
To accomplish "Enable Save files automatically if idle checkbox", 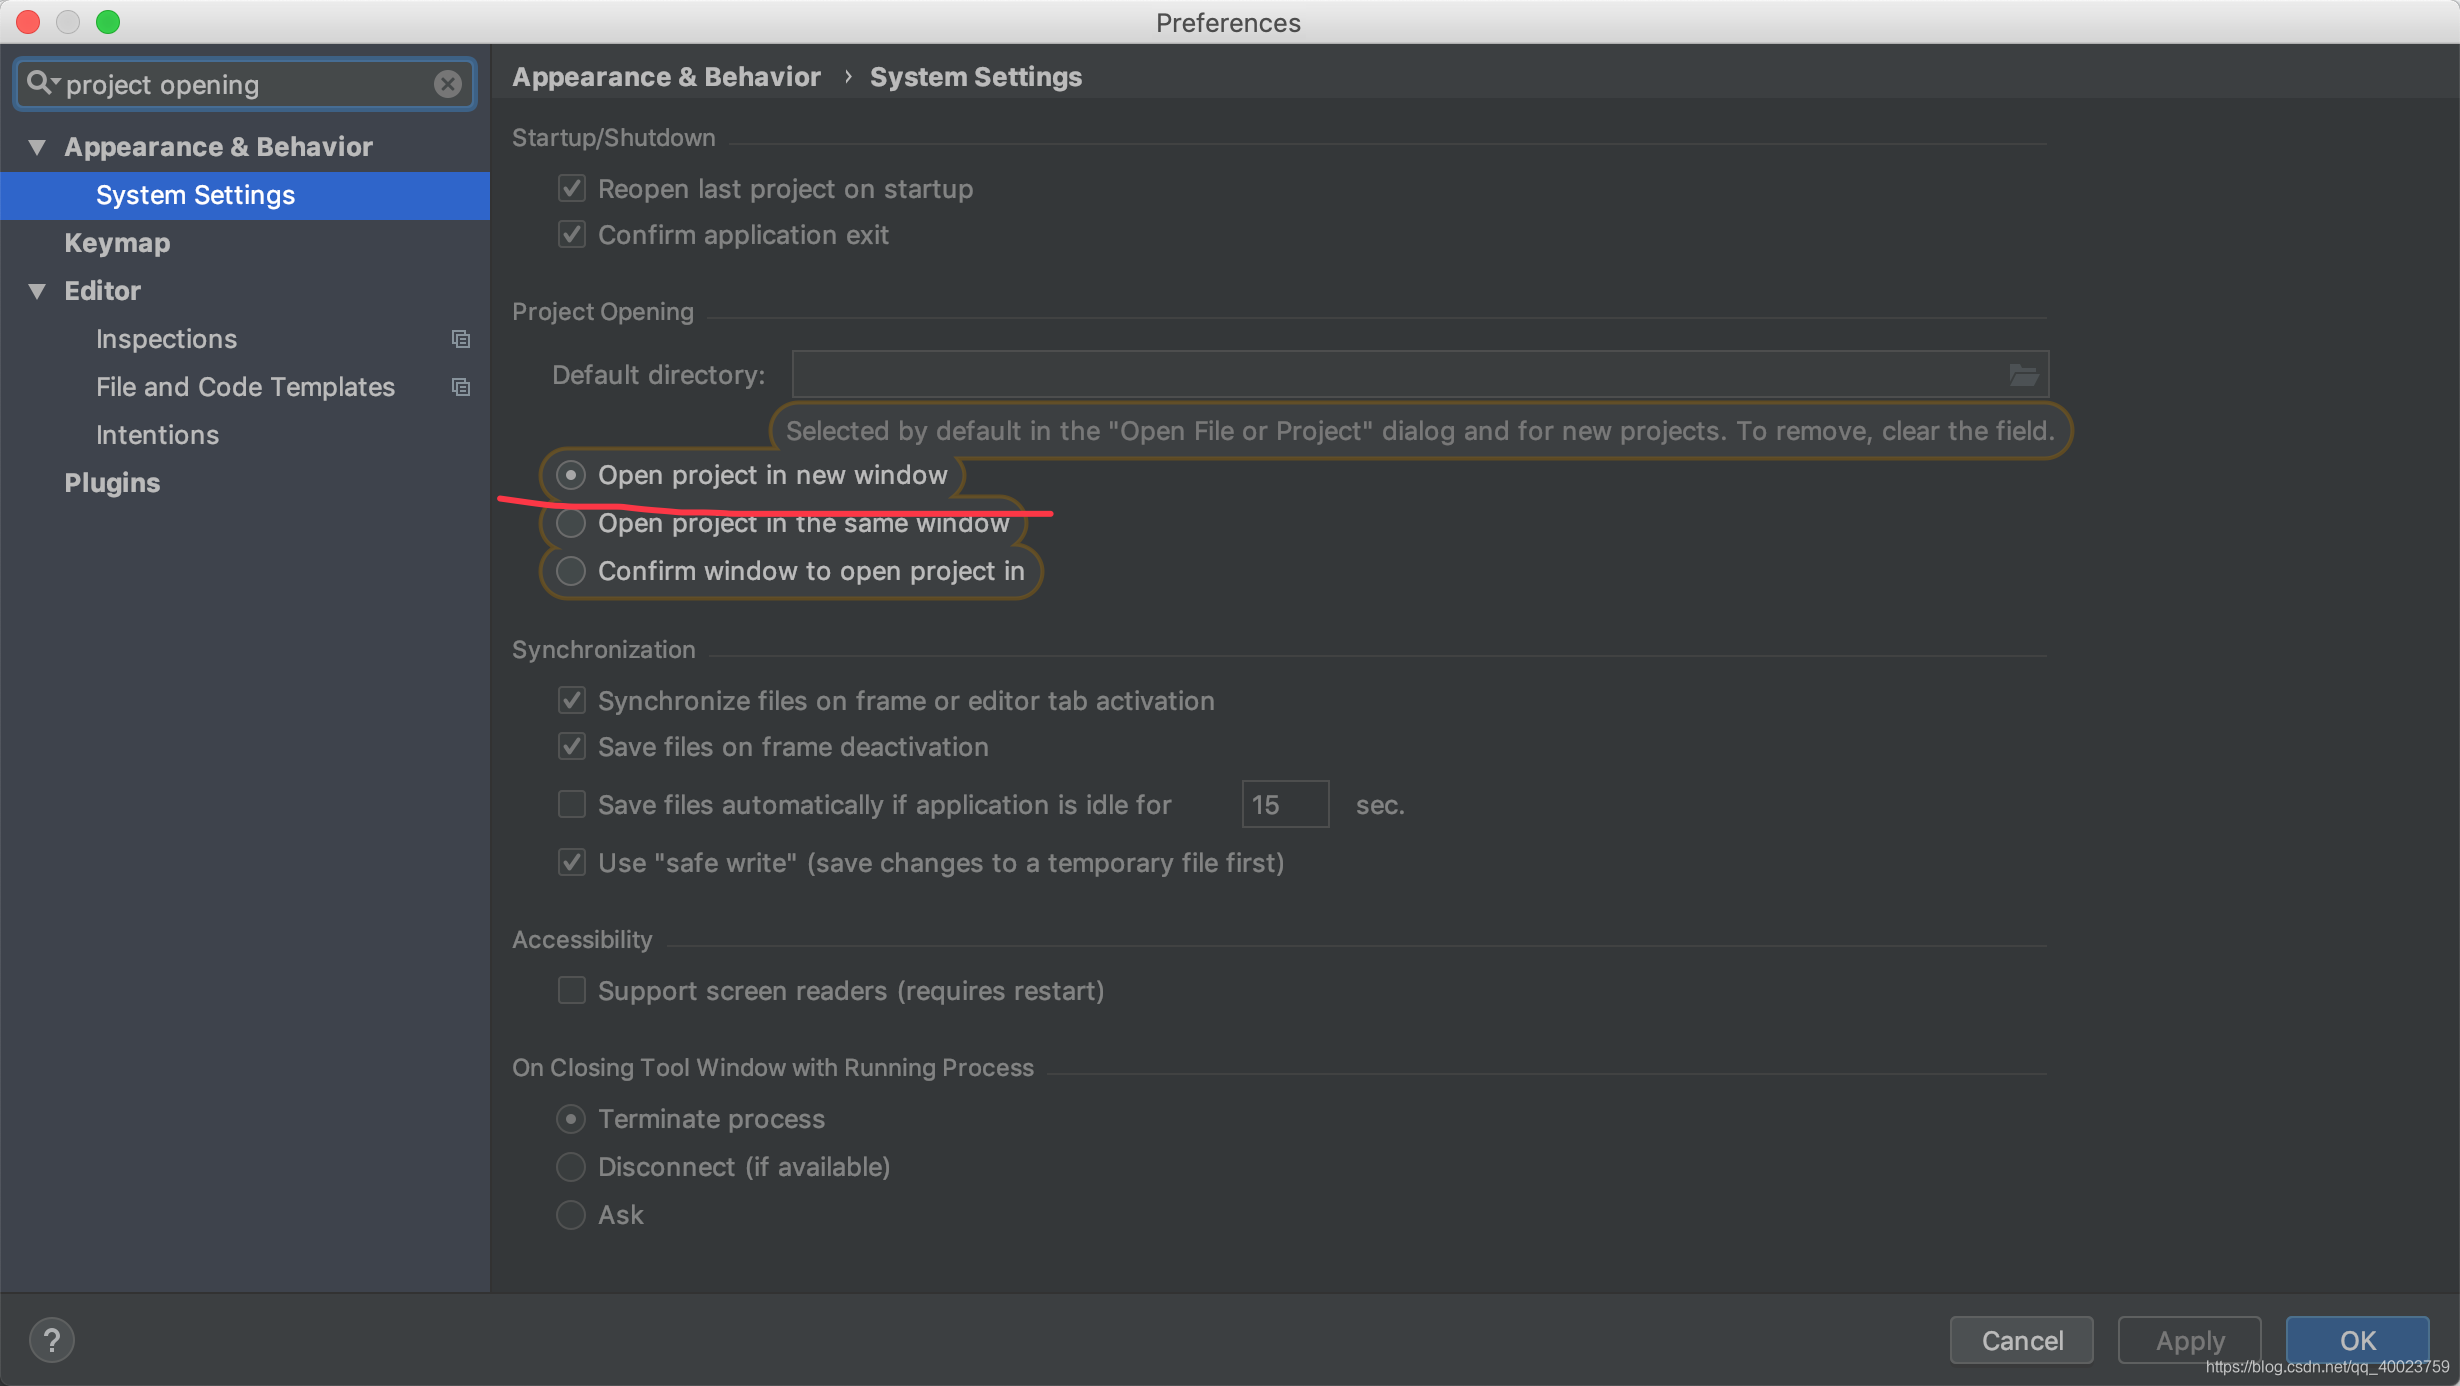I will point(571,805).
